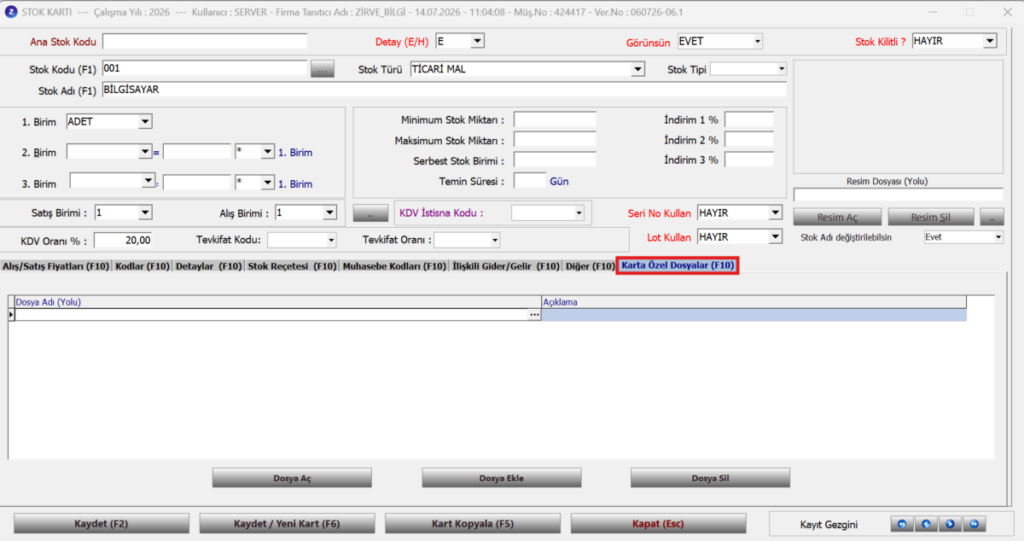Click Dosya Ekle button
Screen dimensions: 1024x541
(502, 478)
